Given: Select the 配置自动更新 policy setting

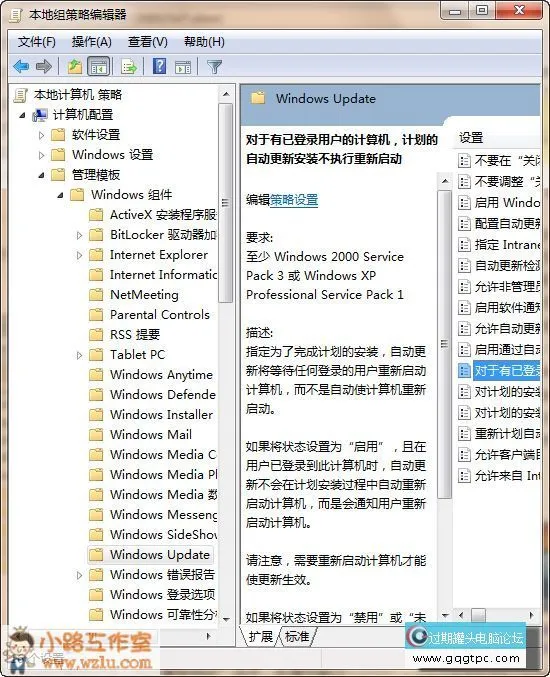Looking at the screenshot, I should [499, 224].
